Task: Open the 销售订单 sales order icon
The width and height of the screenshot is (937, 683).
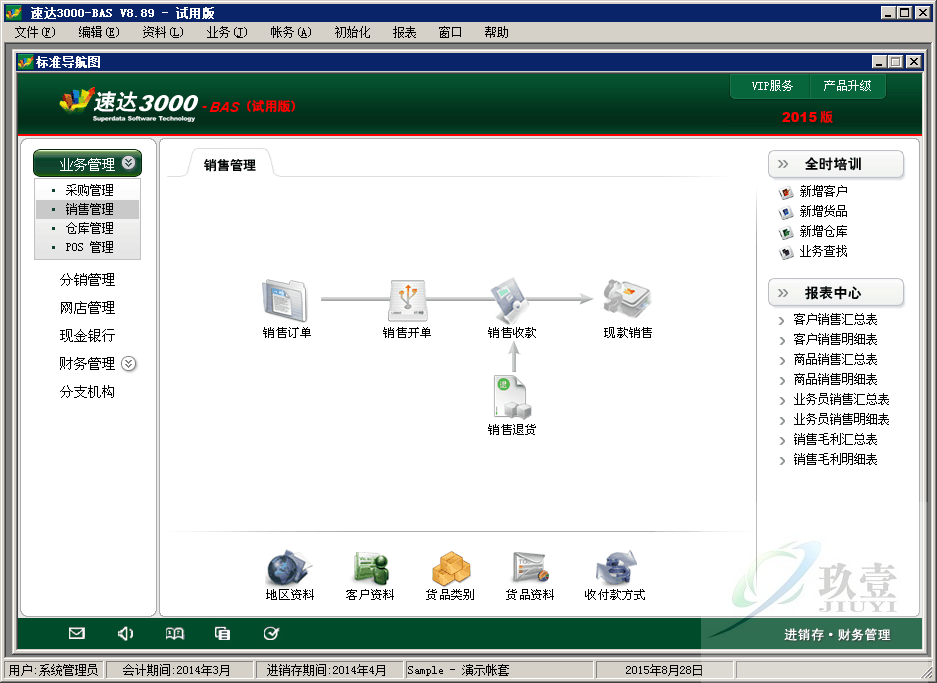Action: [285, 301]
